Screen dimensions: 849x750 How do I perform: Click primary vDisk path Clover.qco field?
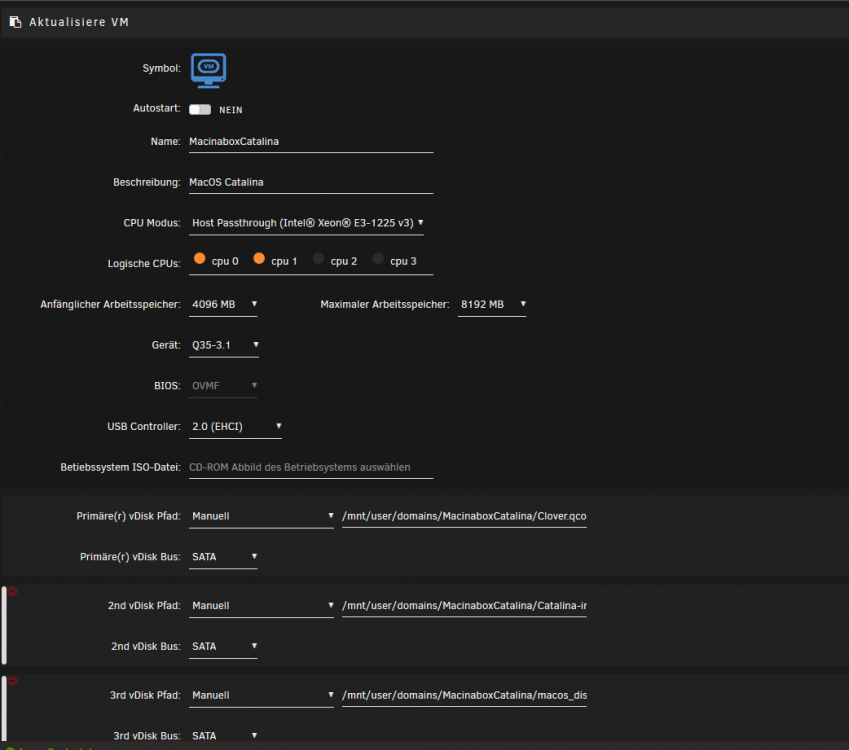point(464,516)
